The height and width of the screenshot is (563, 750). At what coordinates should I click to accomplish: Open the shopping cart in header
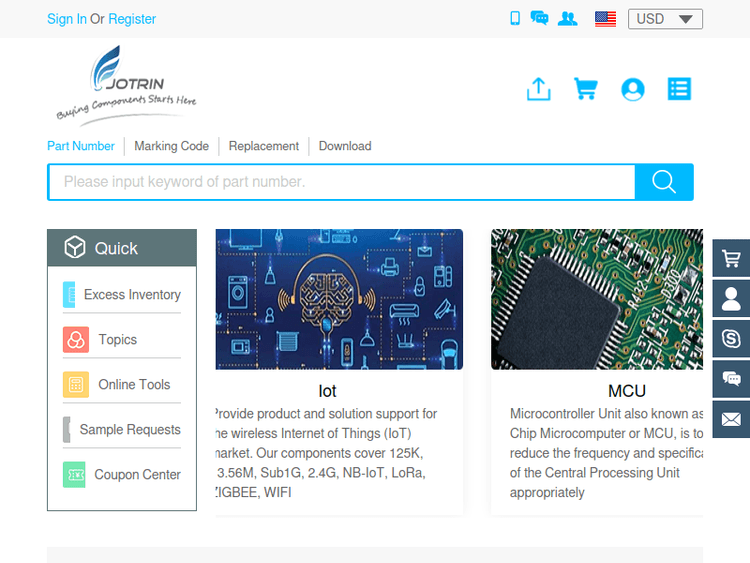(585, 89)
